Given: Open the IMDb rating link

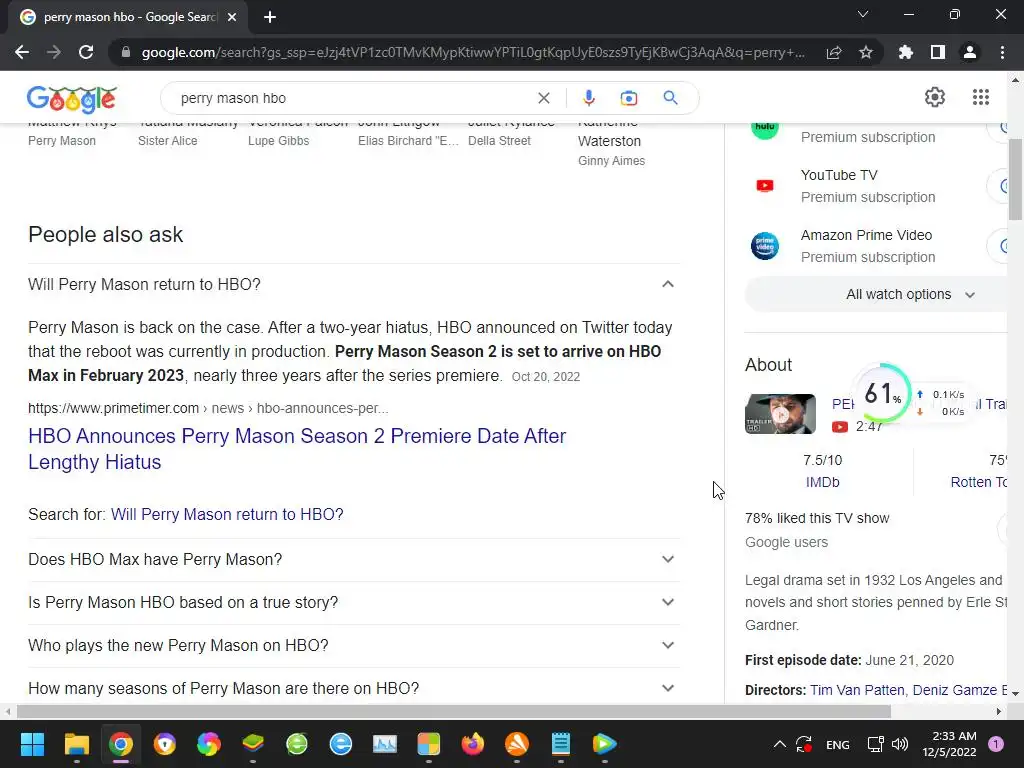Looking at the screenshot, I should (x=822, y=482).
